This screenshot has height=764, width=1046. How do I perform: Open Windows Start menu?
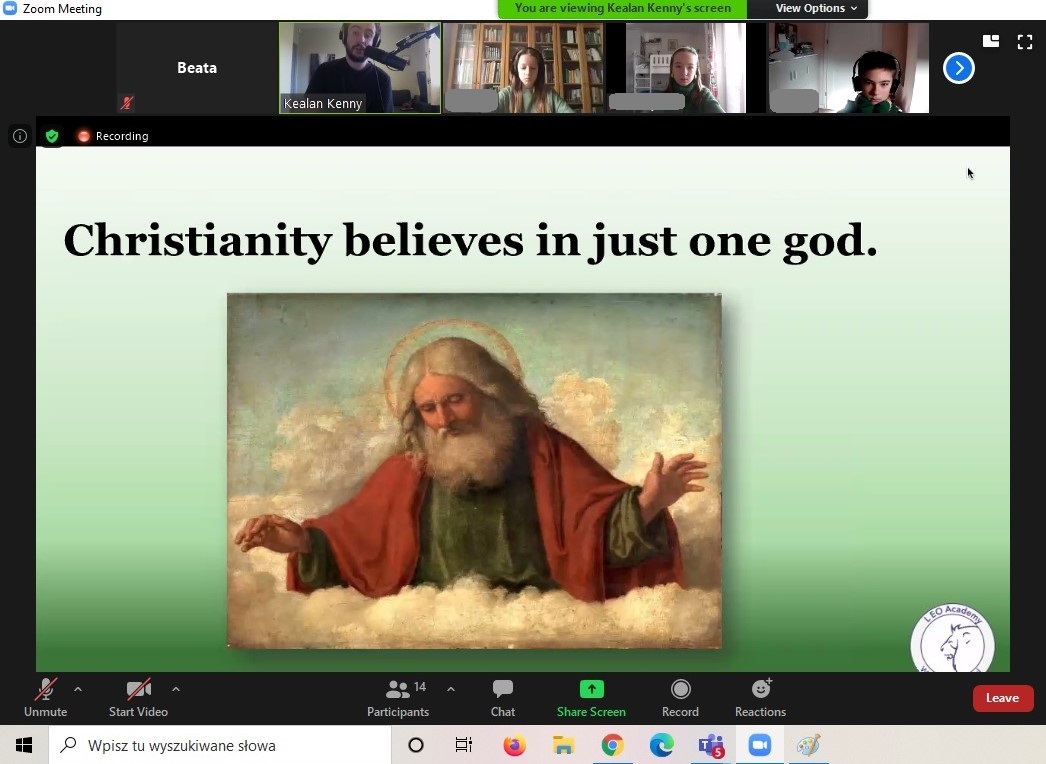click(x=24, y=745)
